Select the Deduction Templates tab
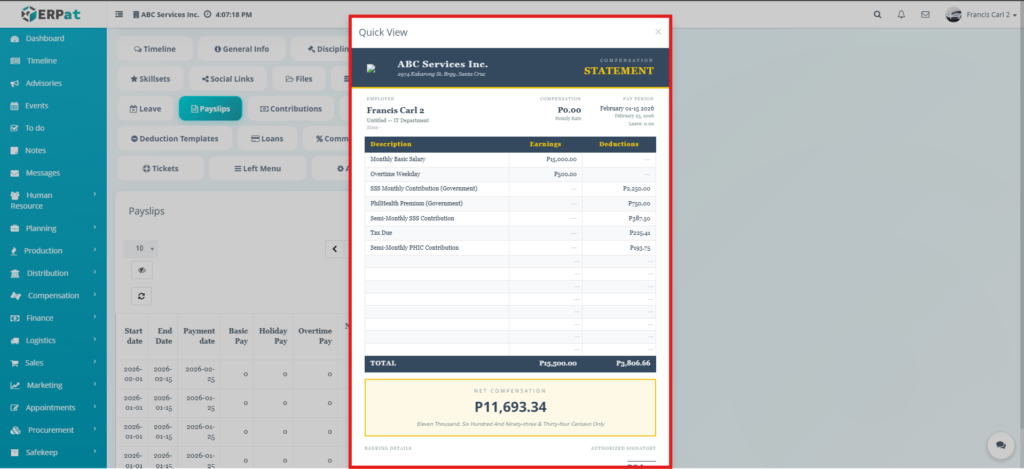The height and width of the screenshot is (469, 1024). pyautogui.click(x=173, y=138)
